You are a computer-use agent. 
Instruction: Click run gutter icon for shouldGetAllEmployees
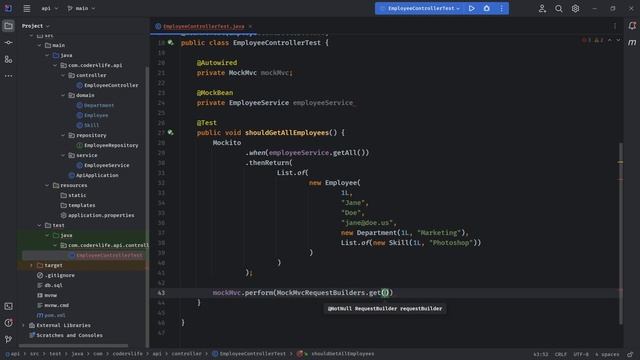tap(171, 133)
